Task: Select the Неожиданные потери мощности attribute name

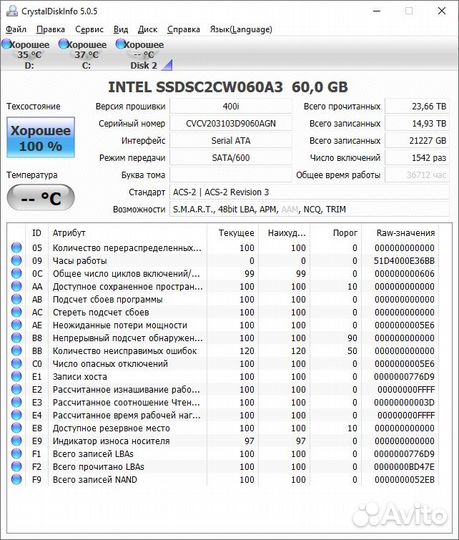Action: (120, 325)
